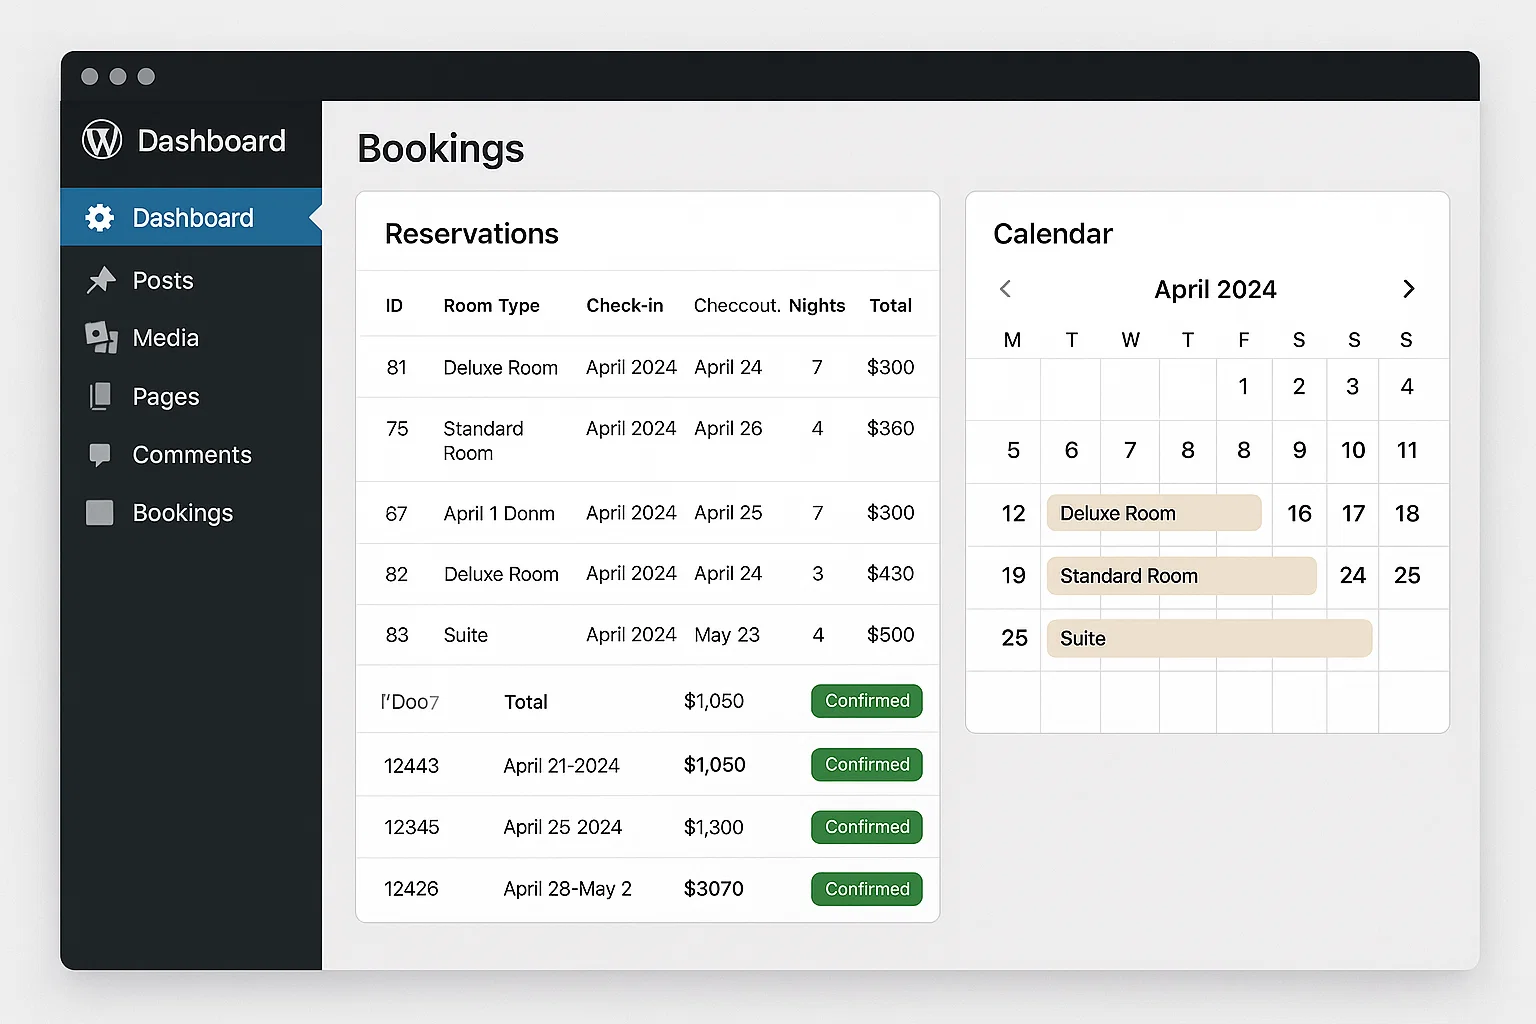
Task: Select Comments from sidebar menu
Action: pos(191,455)
